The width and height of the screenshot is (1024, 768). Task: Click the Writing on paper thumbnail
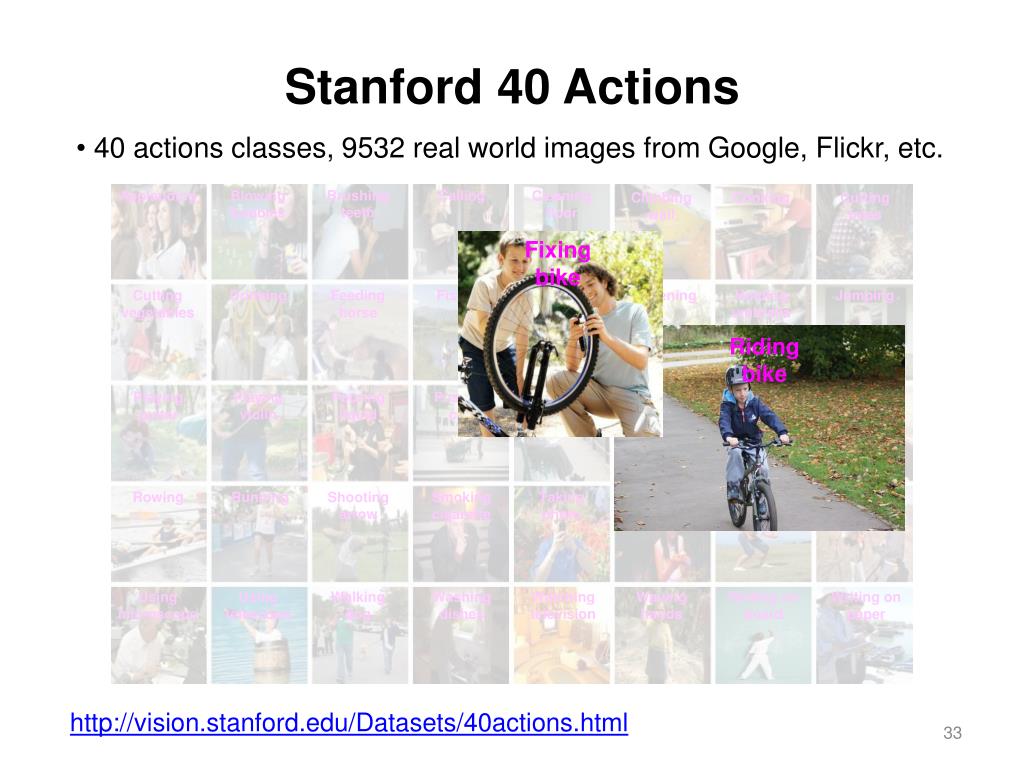[x=864, y=635]
